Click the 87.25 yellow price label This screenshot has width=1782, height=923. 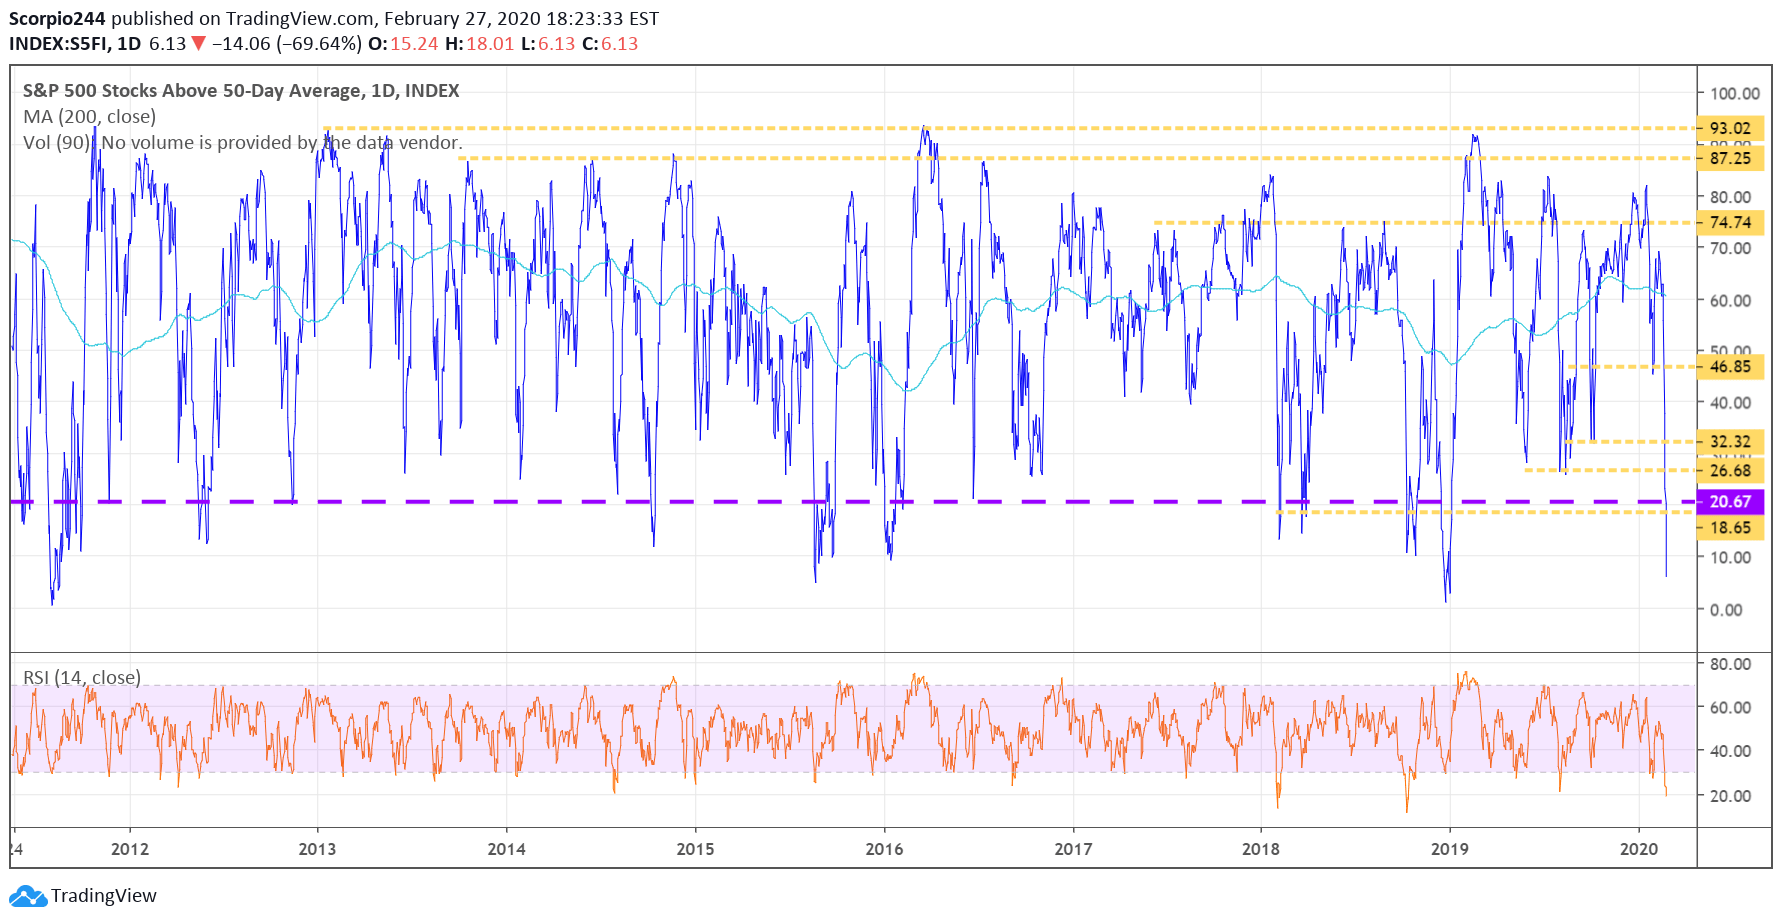(x=1731, y=158)
